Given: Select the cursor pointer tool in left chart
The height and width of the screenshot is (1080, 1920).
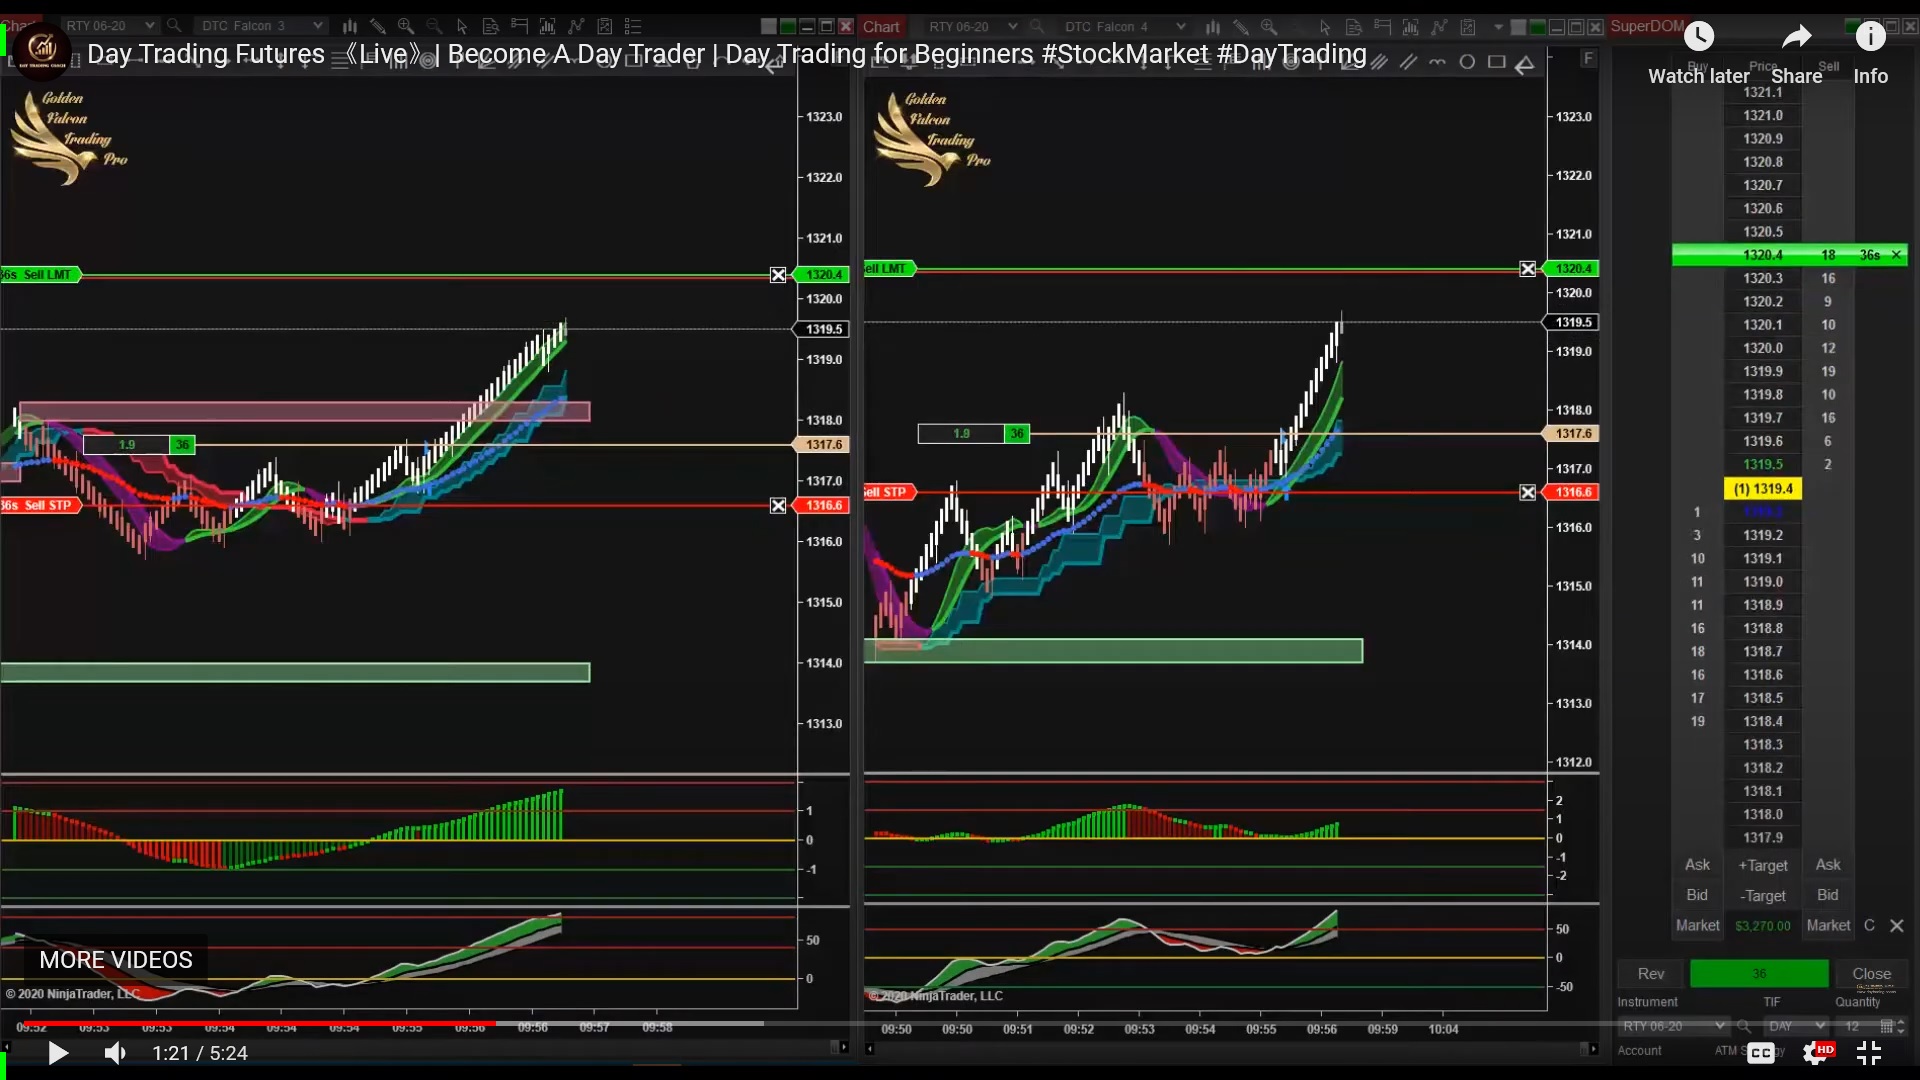Looking at the screenshot, I should click(x=462, y=26).
